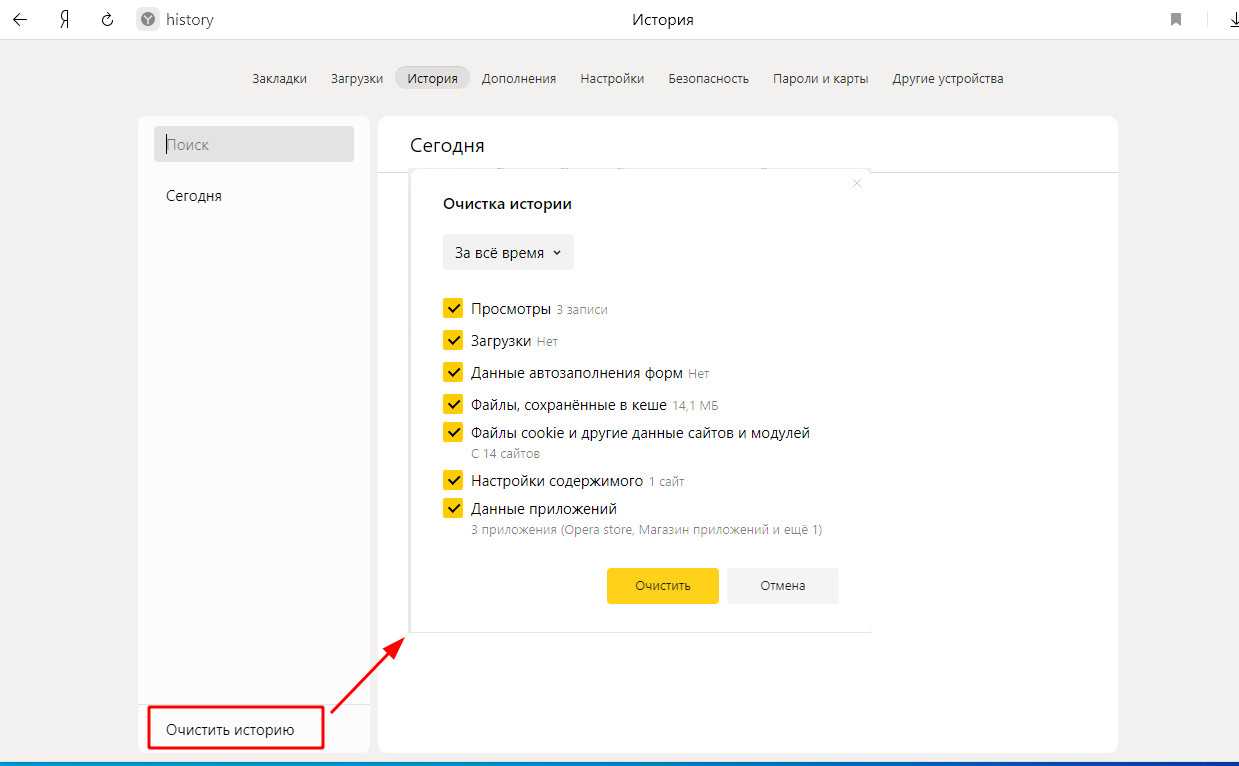Open the Yandex home icon

click(65, 20)
